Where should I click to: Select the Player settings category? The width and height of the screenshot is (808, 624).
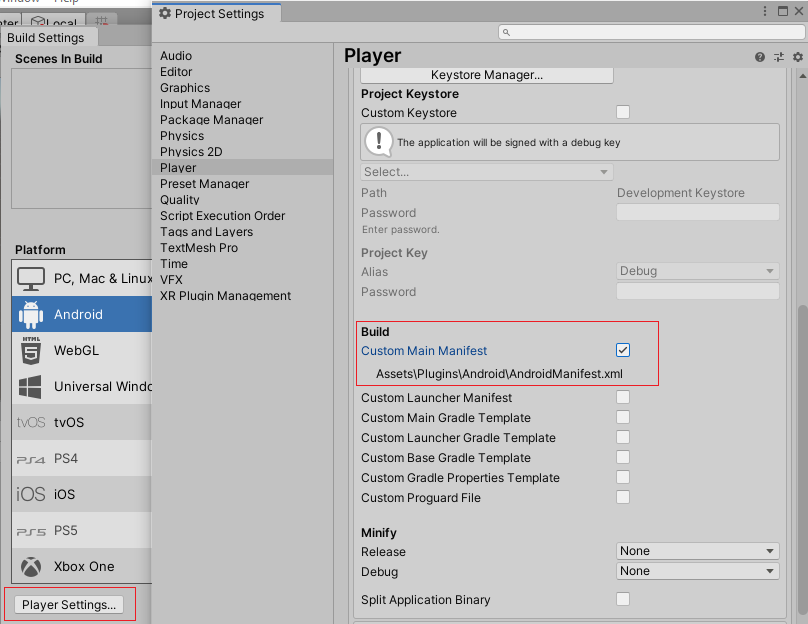coord(242,167)
